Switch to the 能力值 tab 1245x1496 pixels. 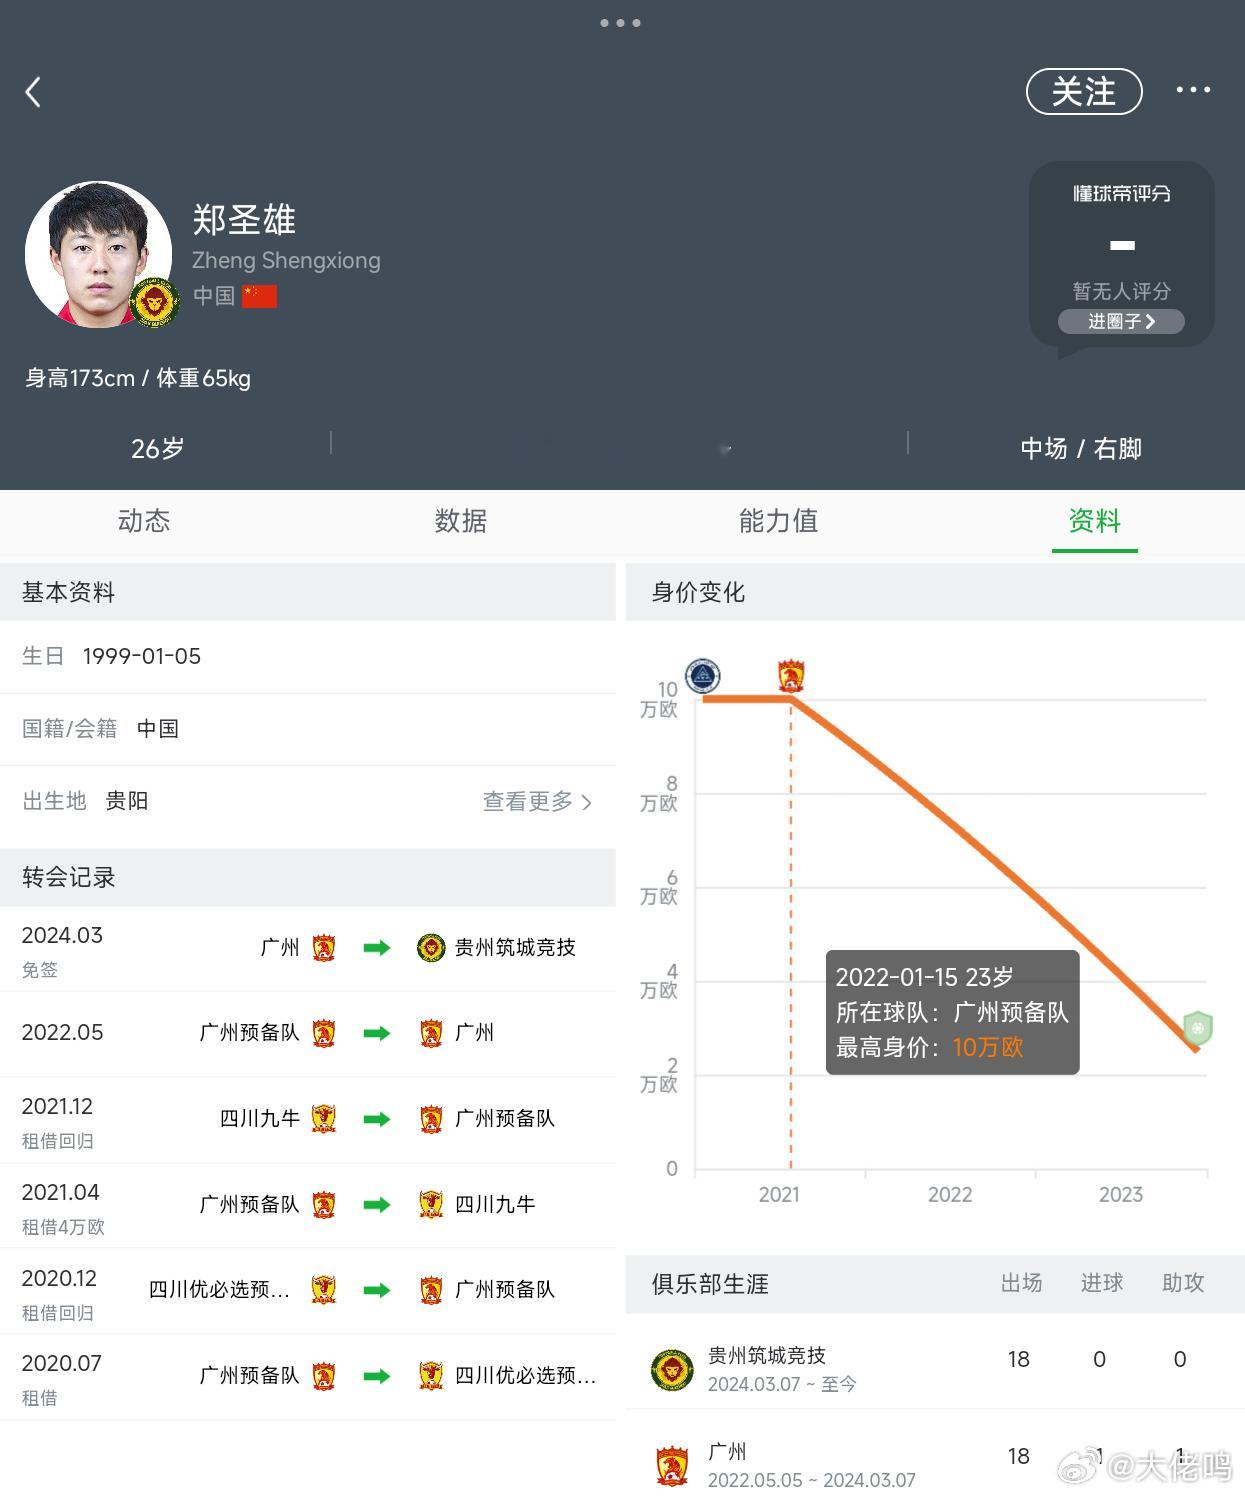778,521
